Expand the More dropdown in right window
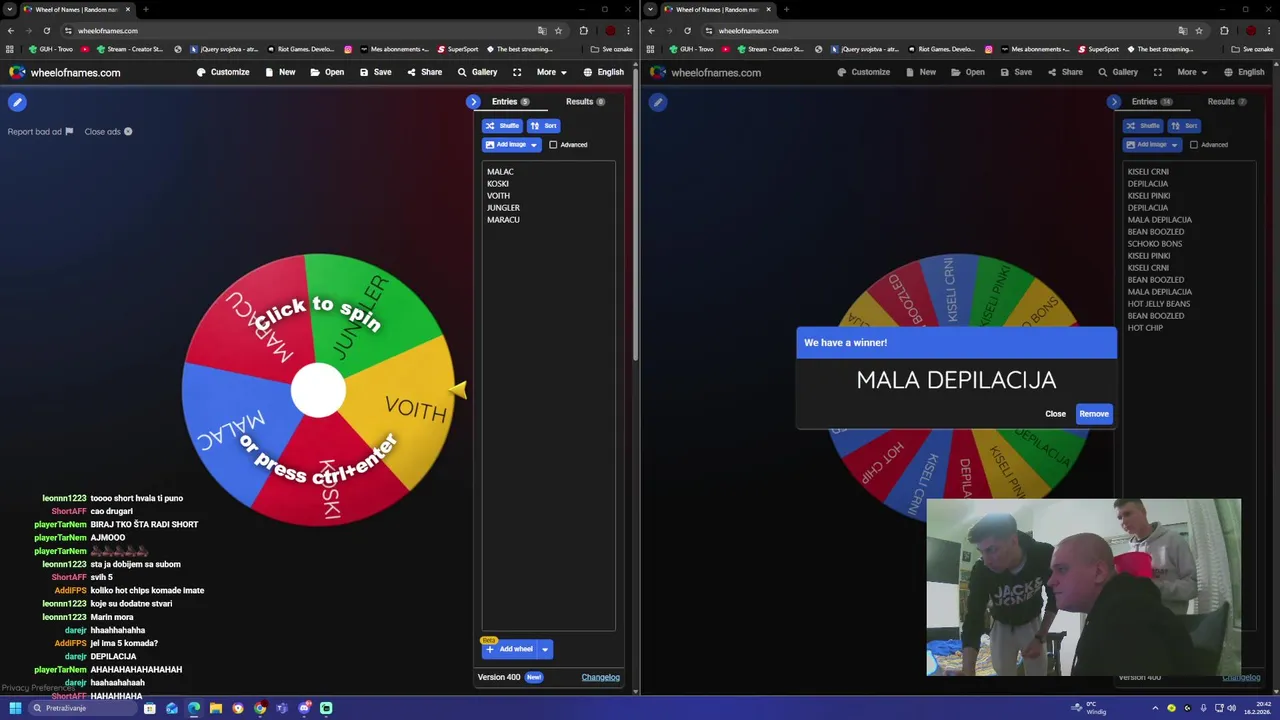This screenshot has height=720, width=1280. 1192,72
